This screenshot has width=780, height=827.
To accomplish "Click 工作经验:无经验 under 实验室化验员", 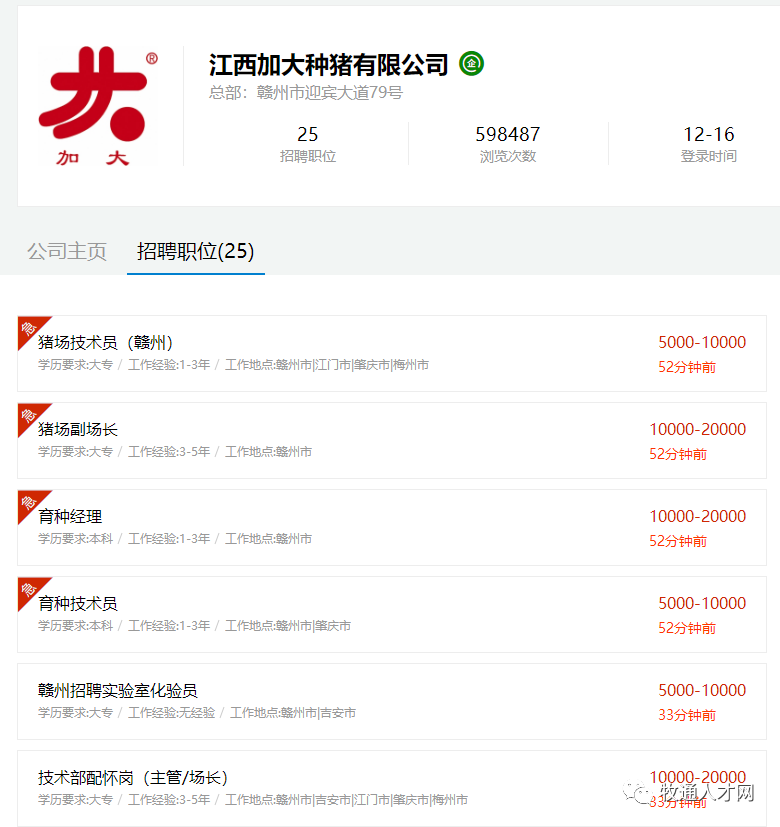I will [x=171, y=713].
